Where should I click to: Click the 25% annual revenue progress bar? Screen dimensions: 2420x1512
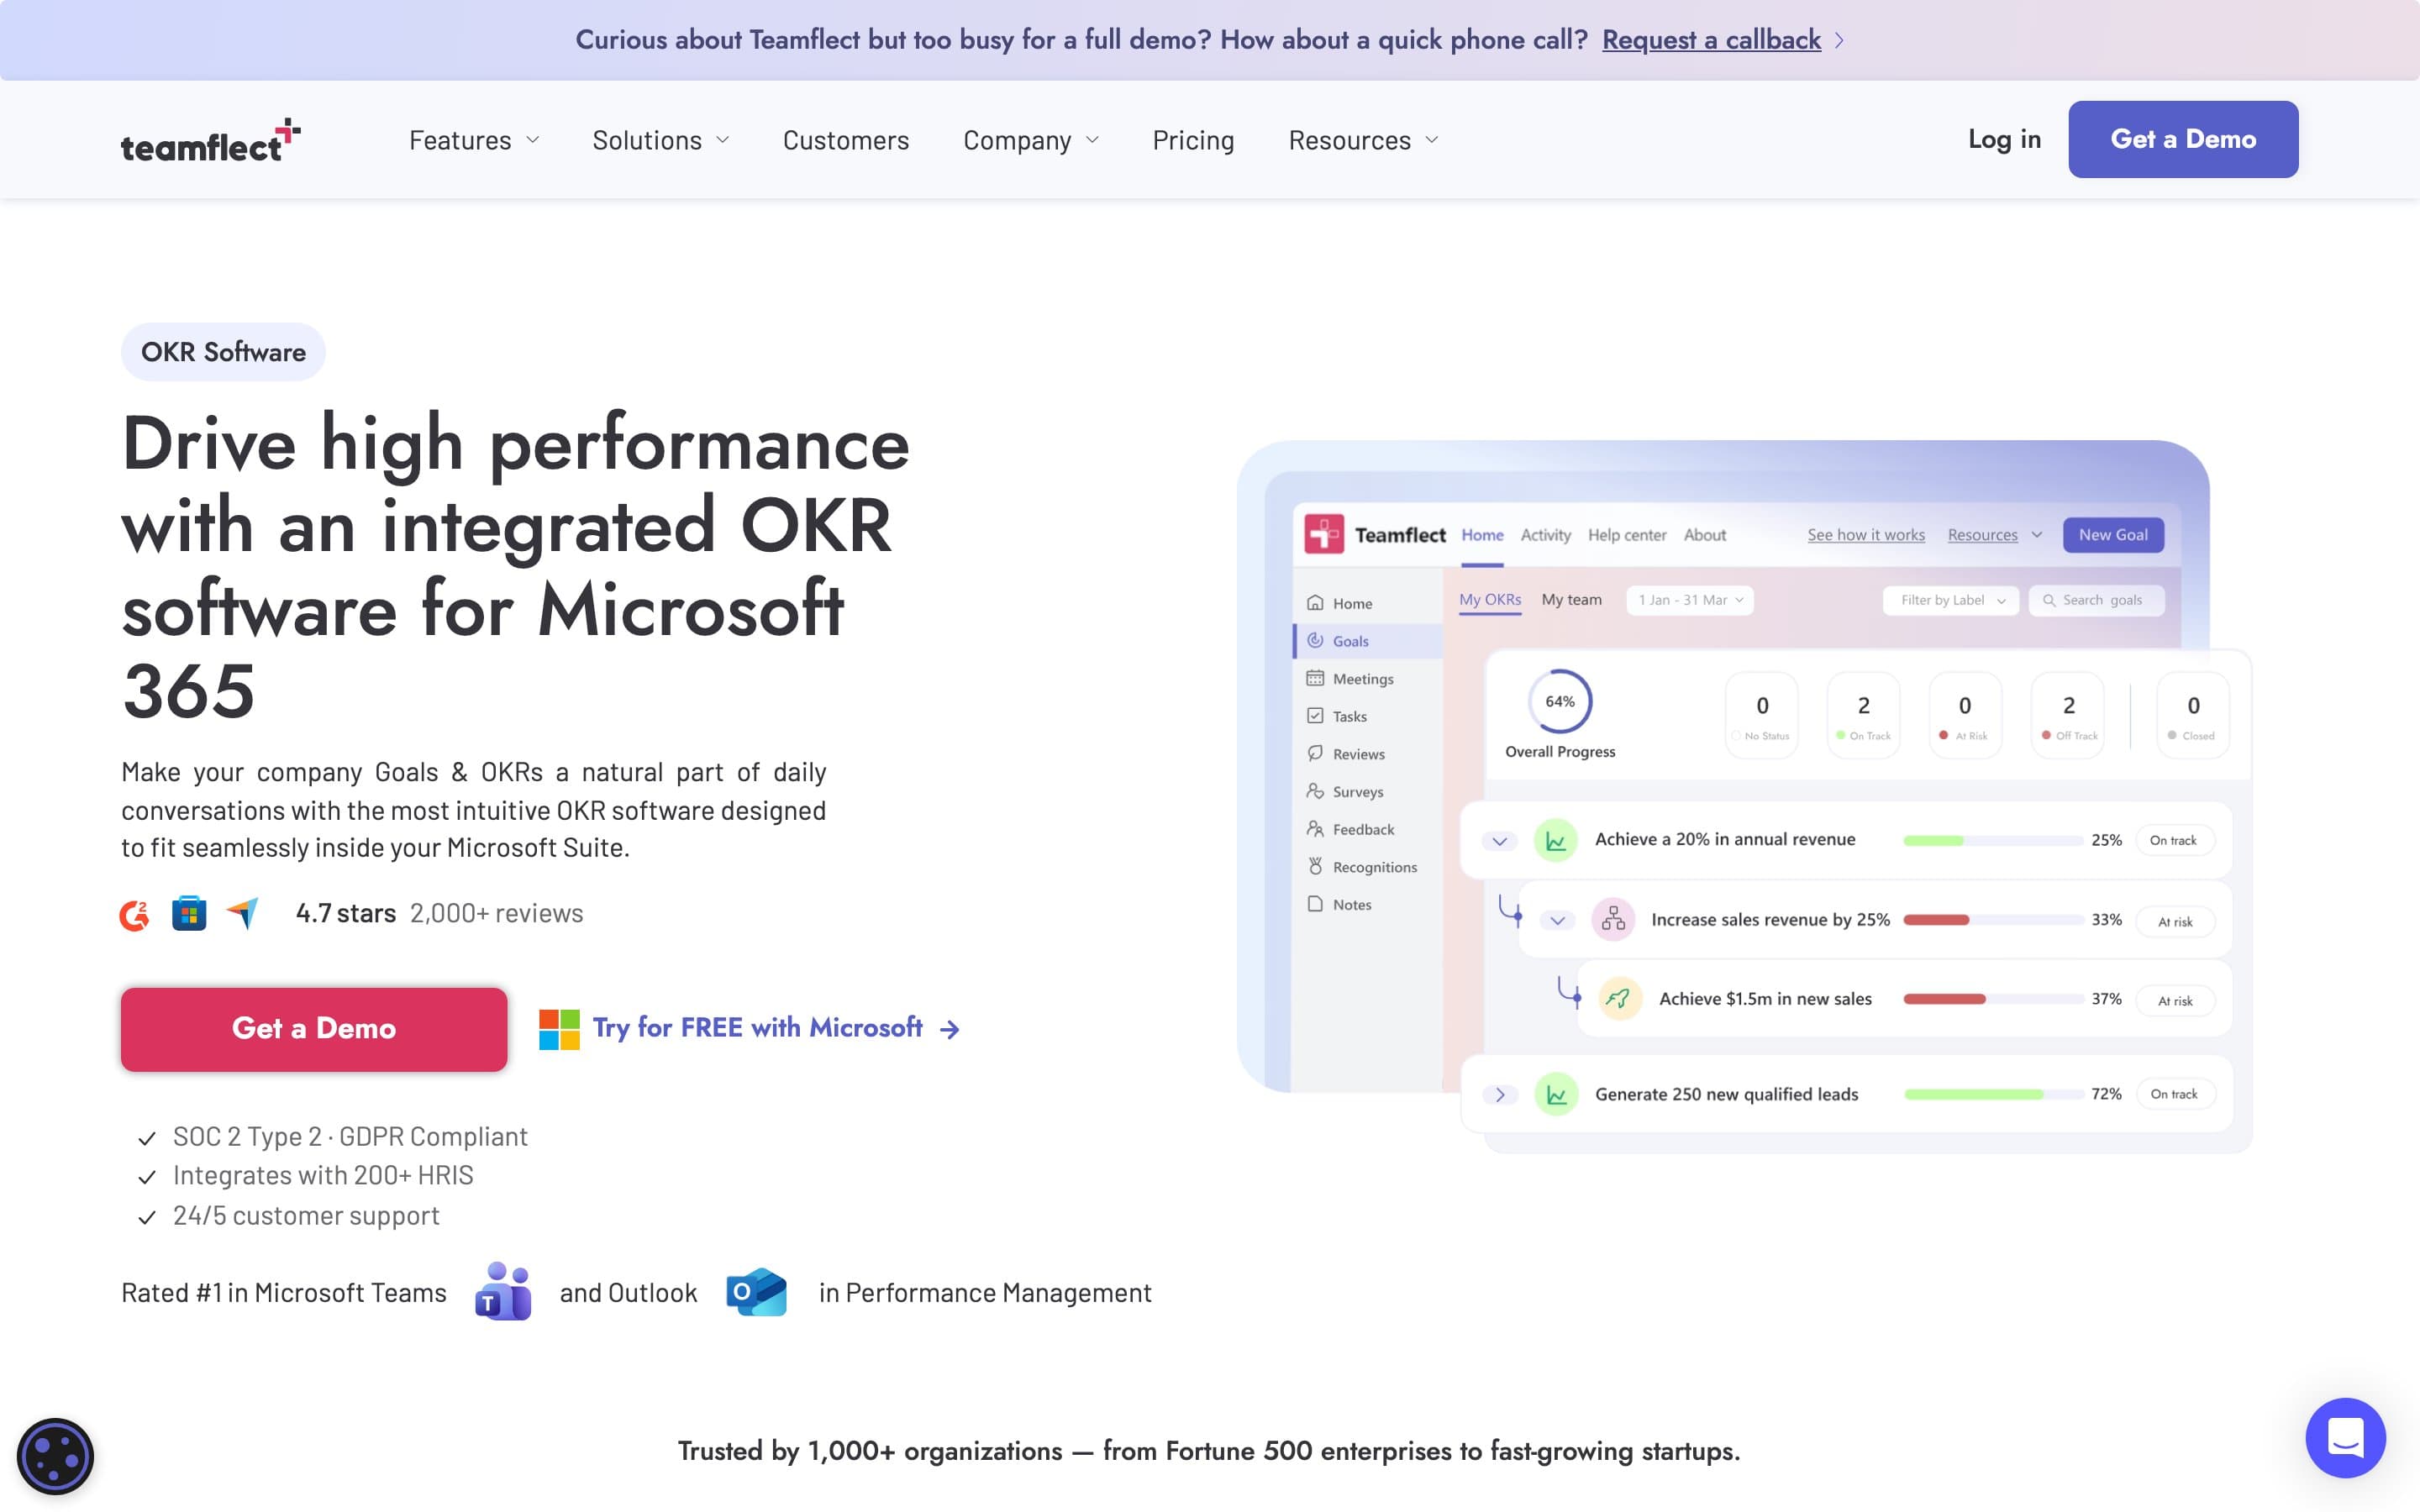(x=1992, y=841)
